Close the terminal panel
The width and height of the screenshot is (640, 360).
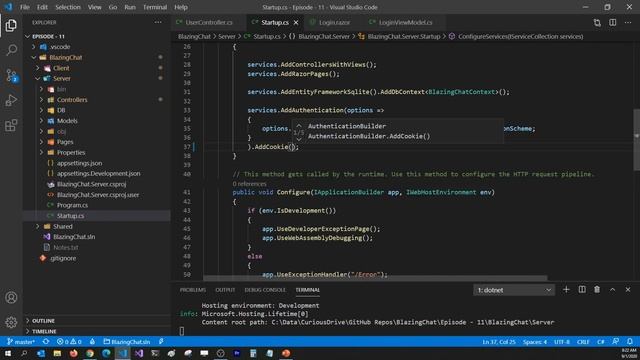click(x=628, y=290)
